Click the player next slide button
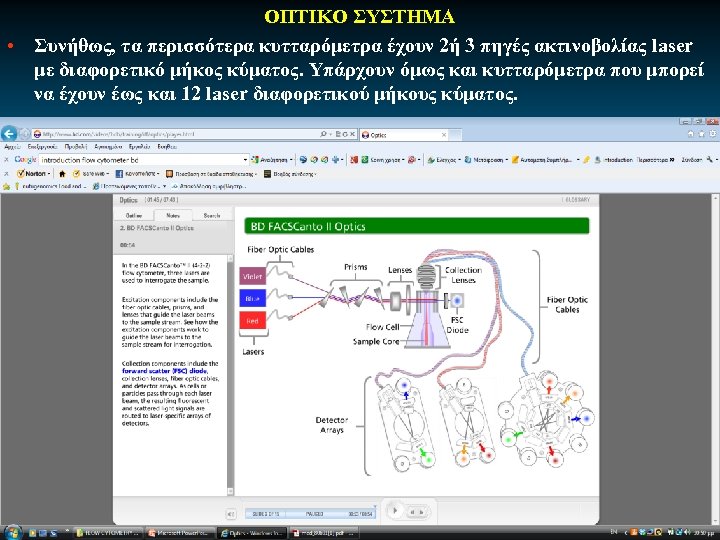The image size is (720, 540). point(422,512)
